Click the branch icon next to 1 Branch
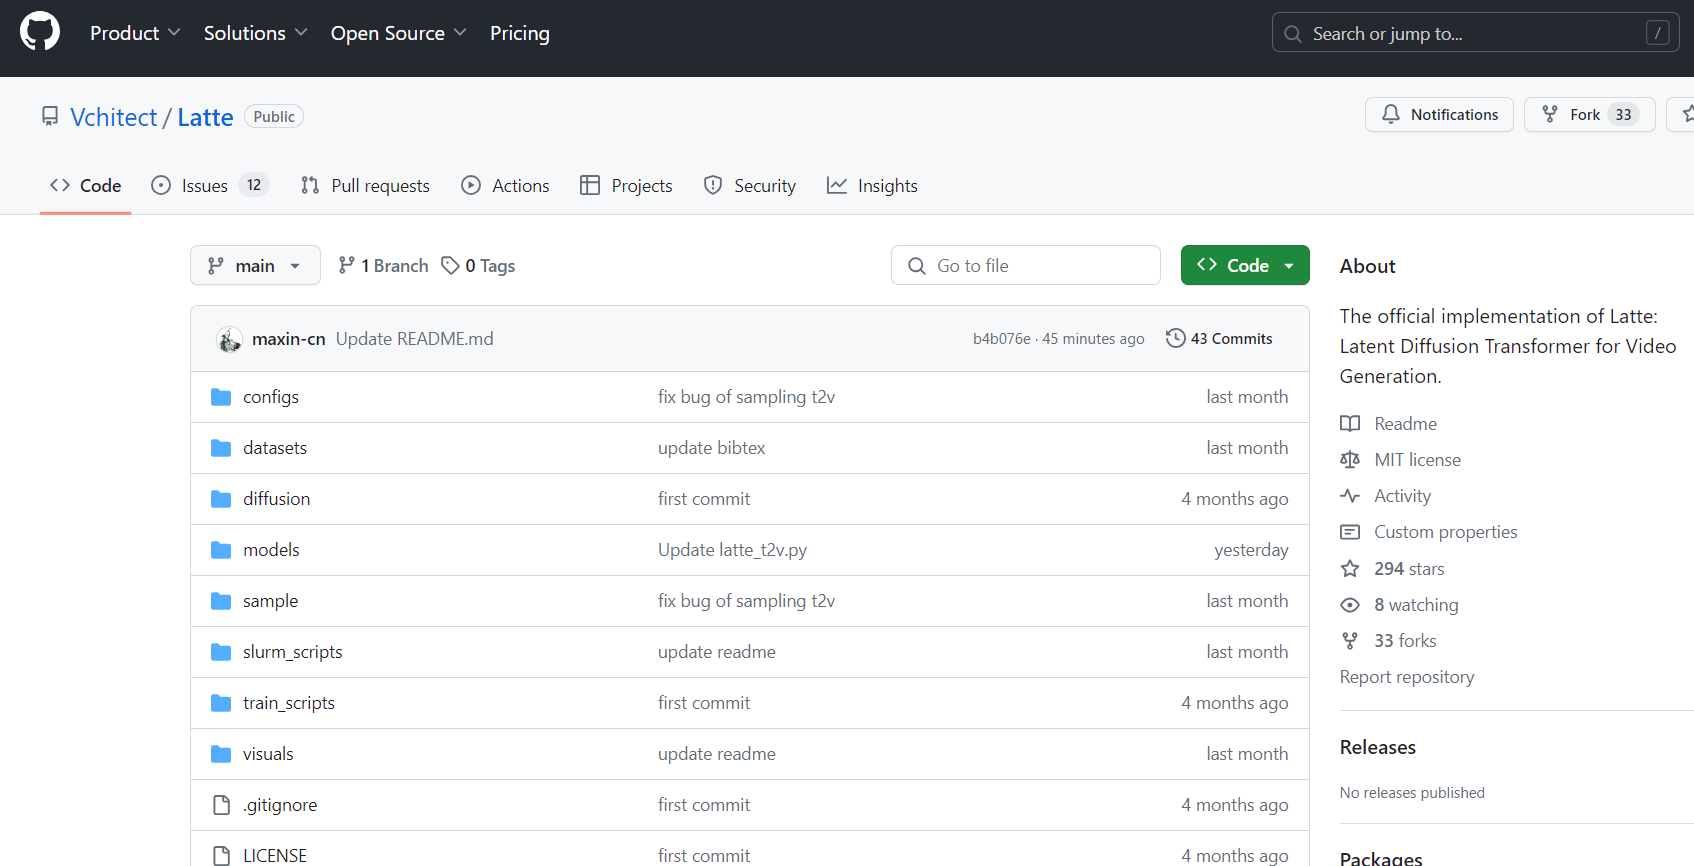This screenshot has height=866, width=1694. coord(346,265)
